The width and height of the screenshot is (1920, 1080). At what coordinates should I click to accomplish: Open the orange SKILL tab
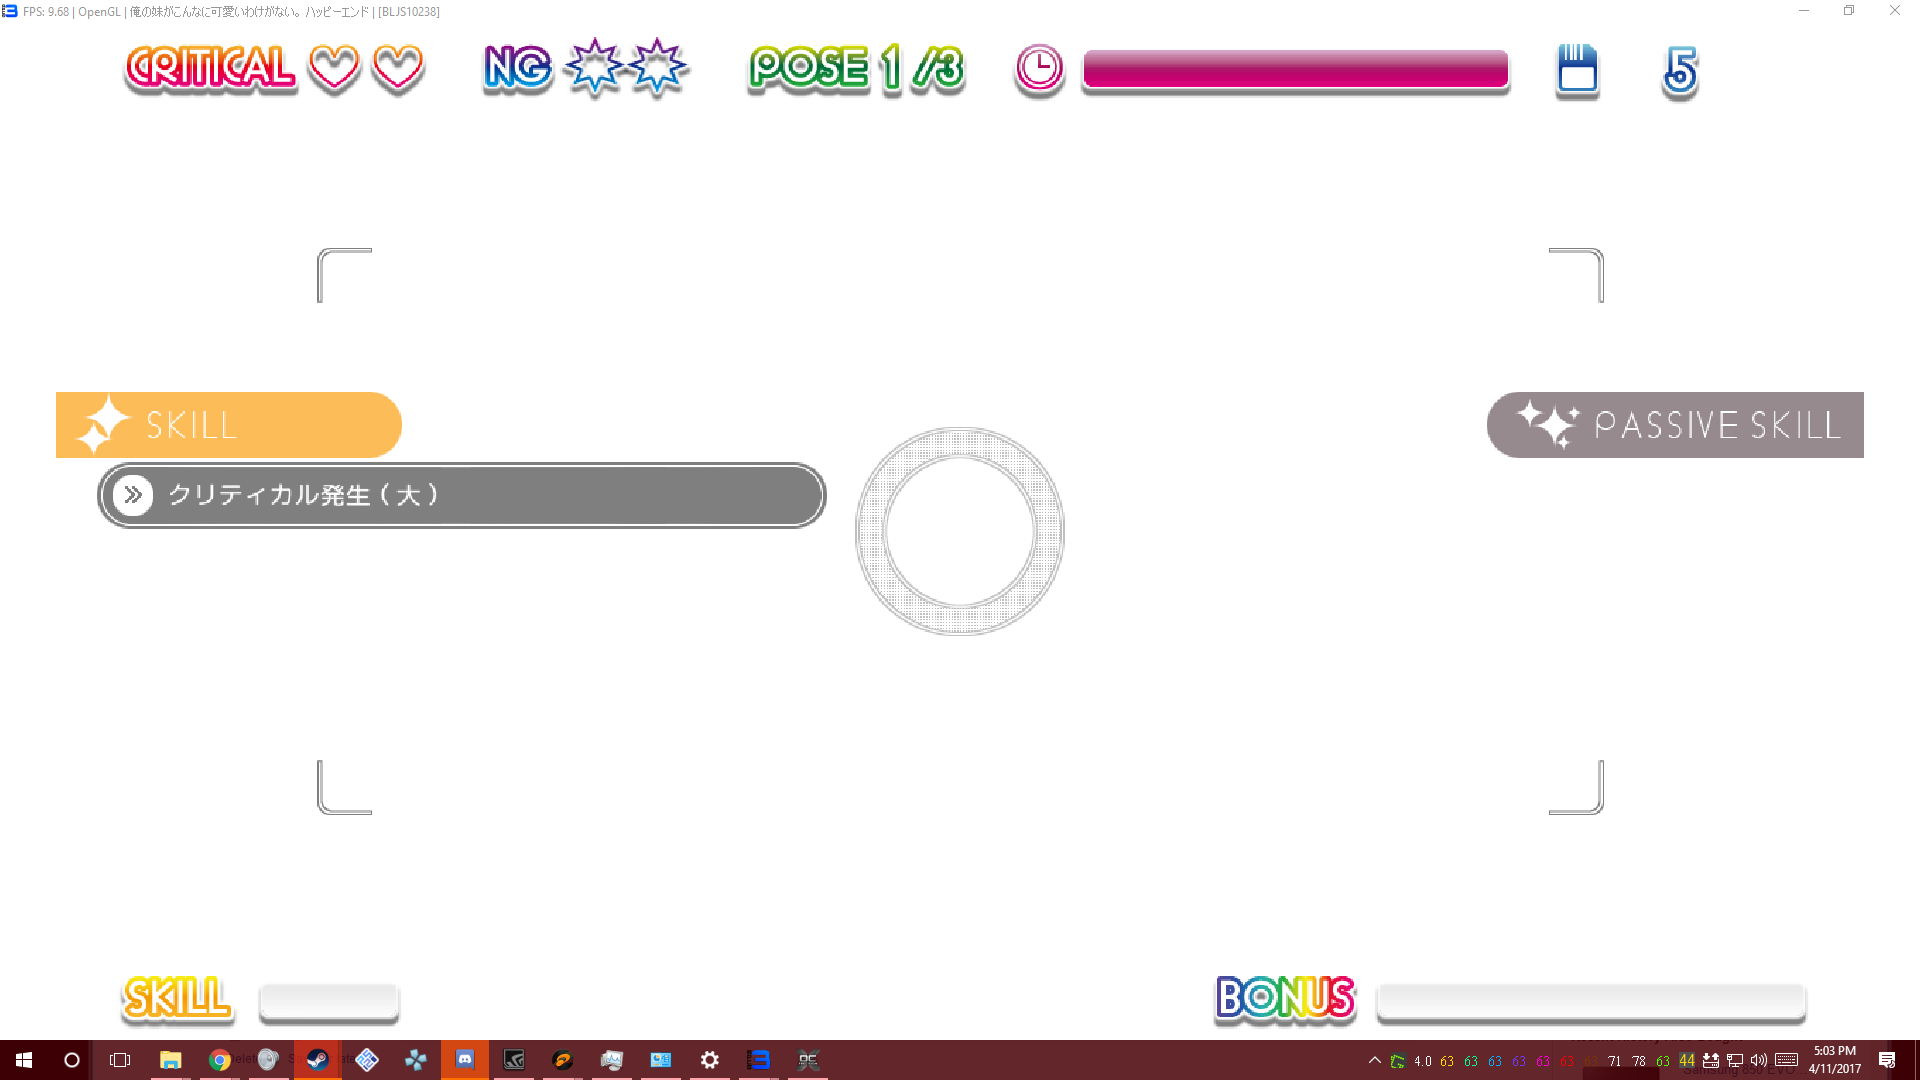228,425
